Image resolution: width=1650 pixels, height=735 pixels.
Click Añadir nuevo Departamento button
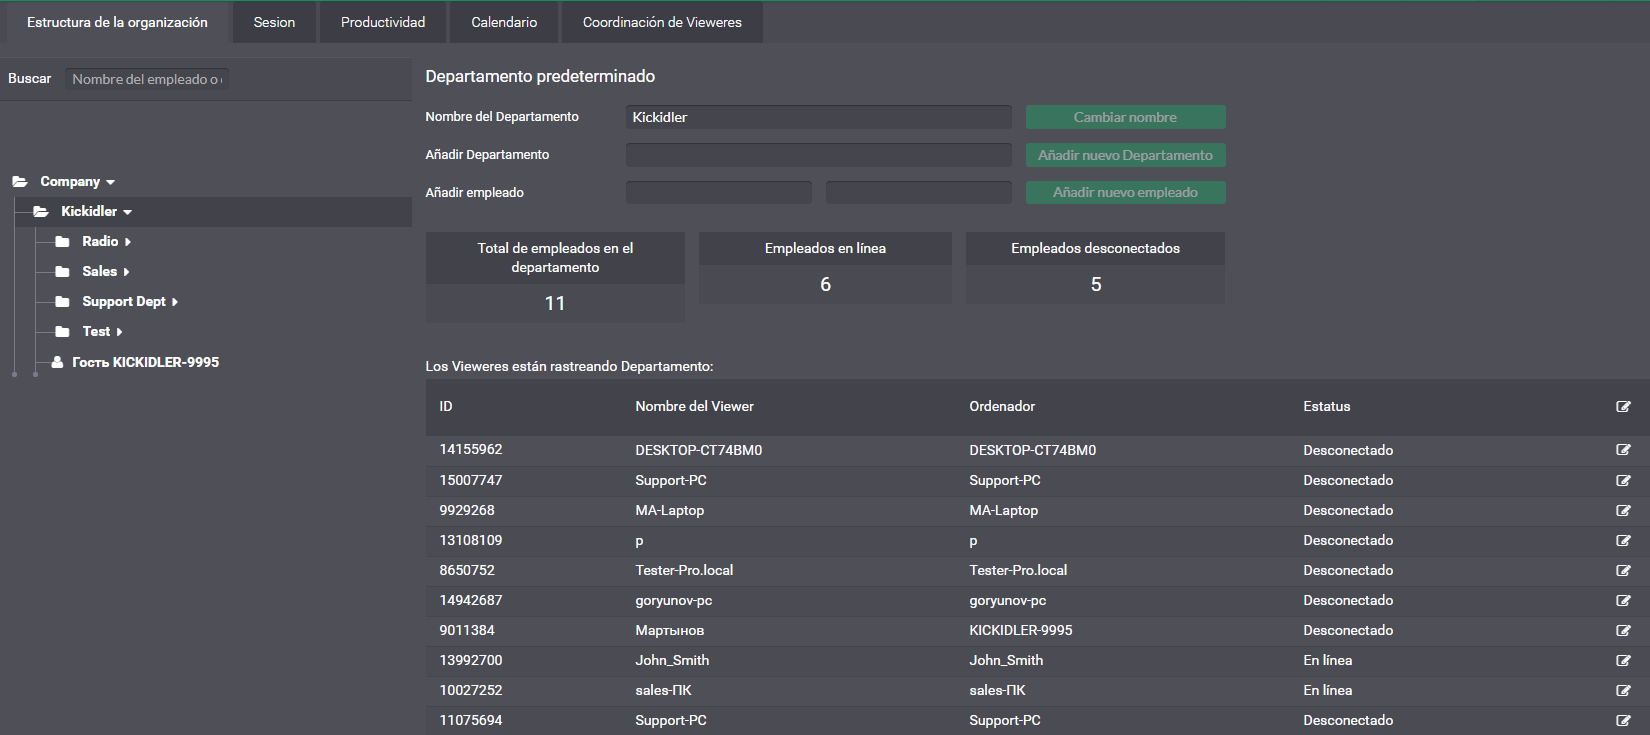pos(1125,155)
